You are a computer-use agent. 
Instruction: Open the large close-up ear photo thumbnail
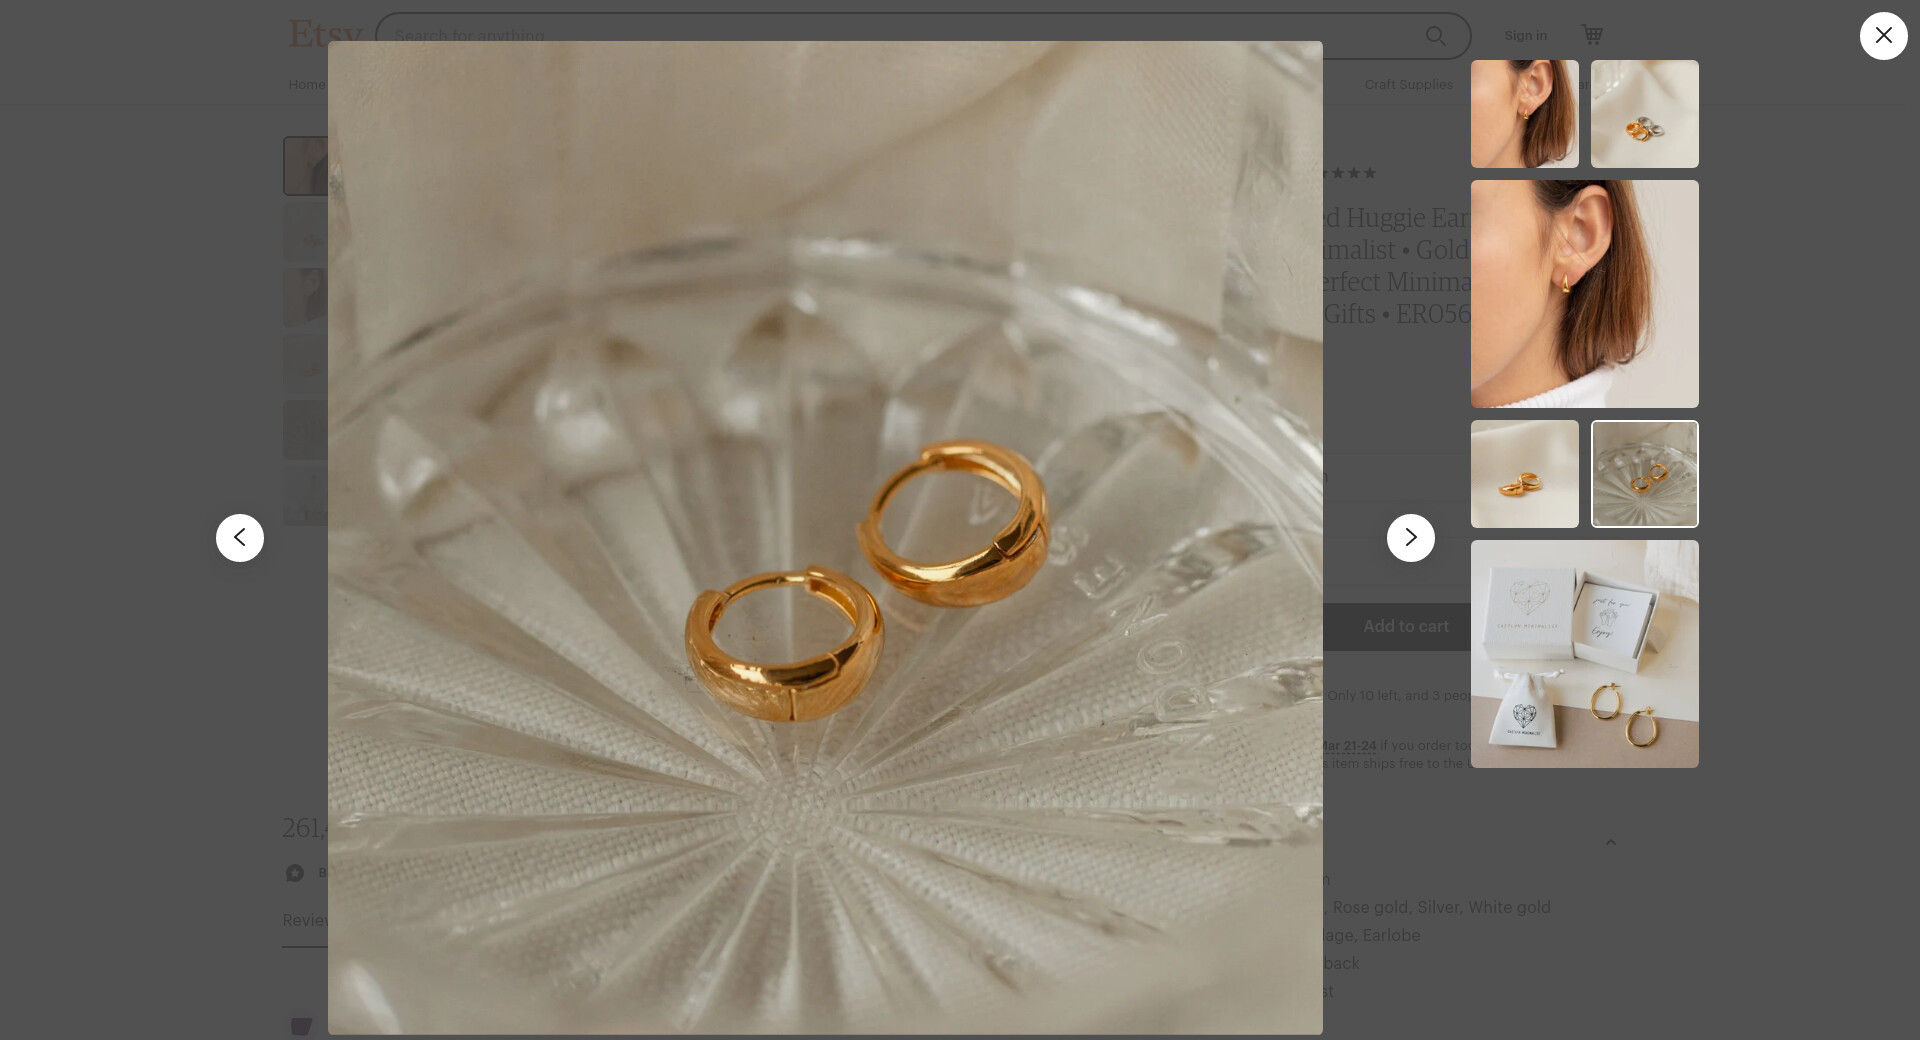[x=1585, y=294]
